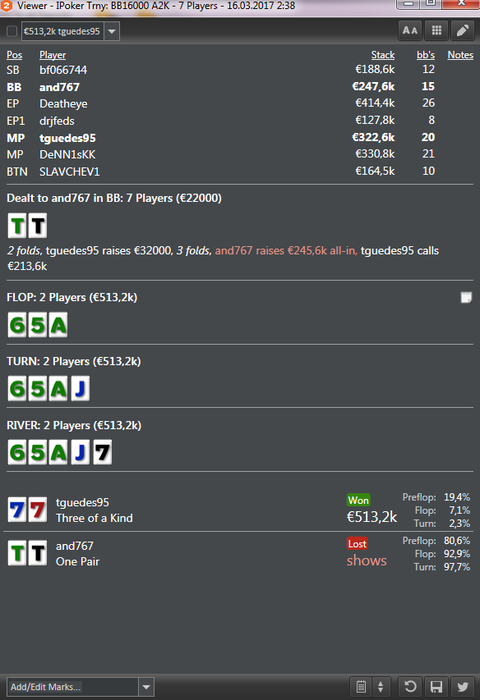Image resolution: width=480 pixels, height=700 pixels.
Task: Sort by the Pos column header
Action: (x=14, y=55)
